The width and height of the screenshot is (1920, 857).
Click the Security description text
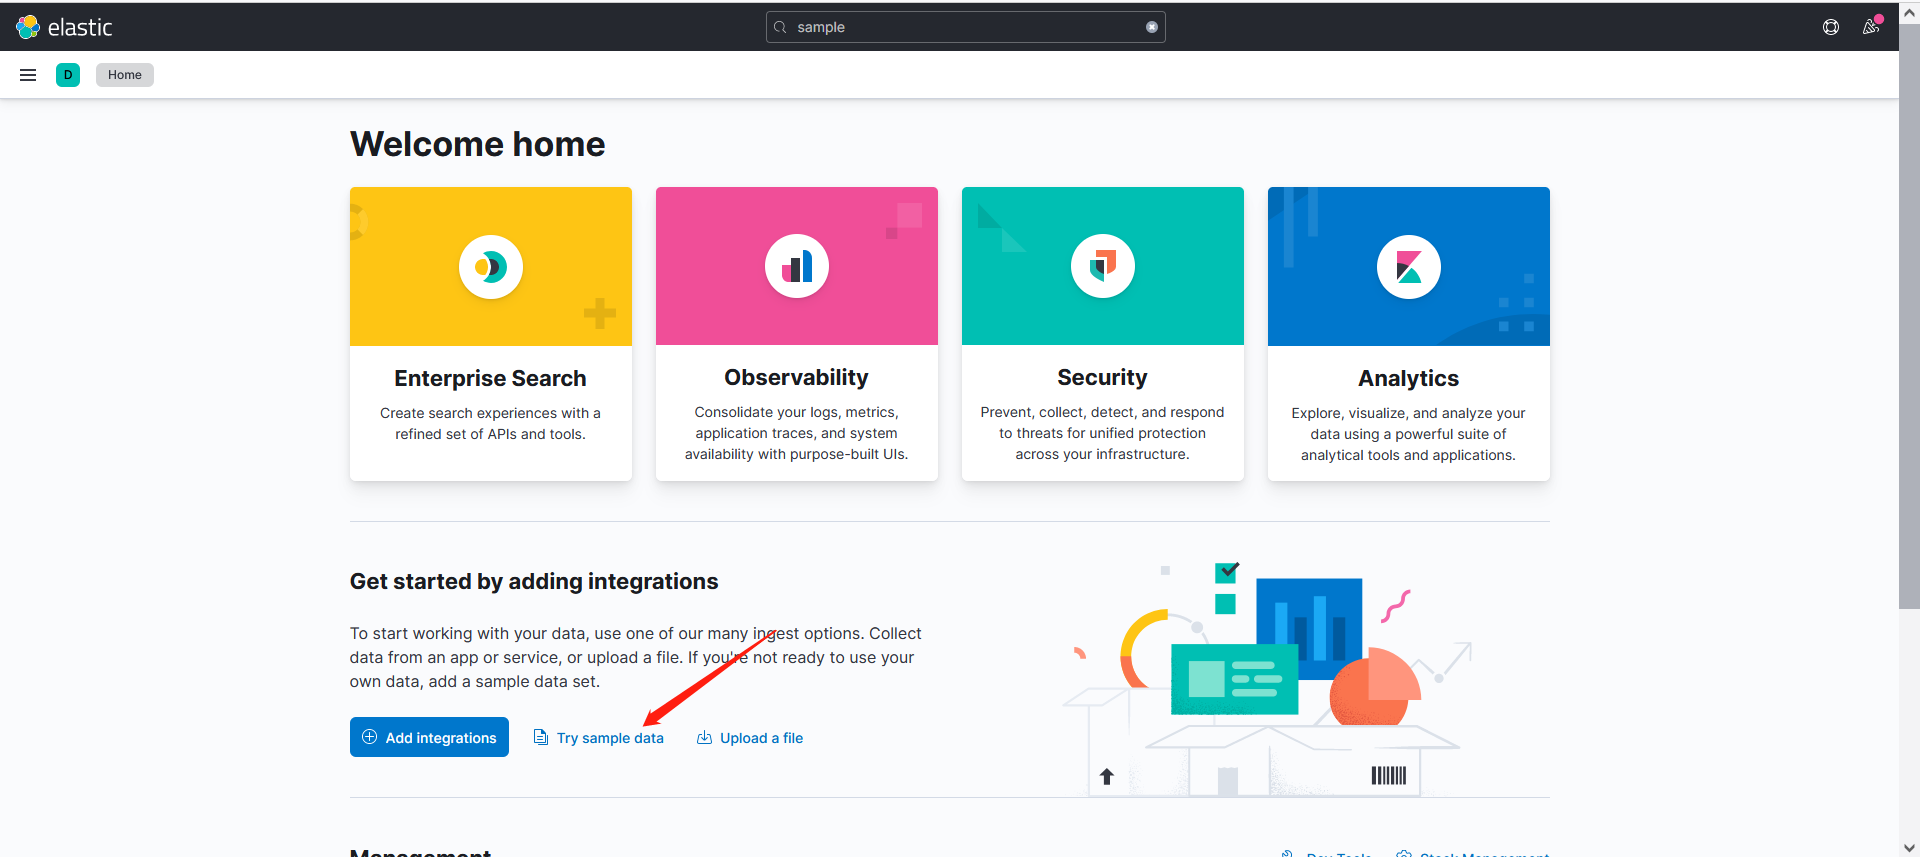(x=1102, y=433)
